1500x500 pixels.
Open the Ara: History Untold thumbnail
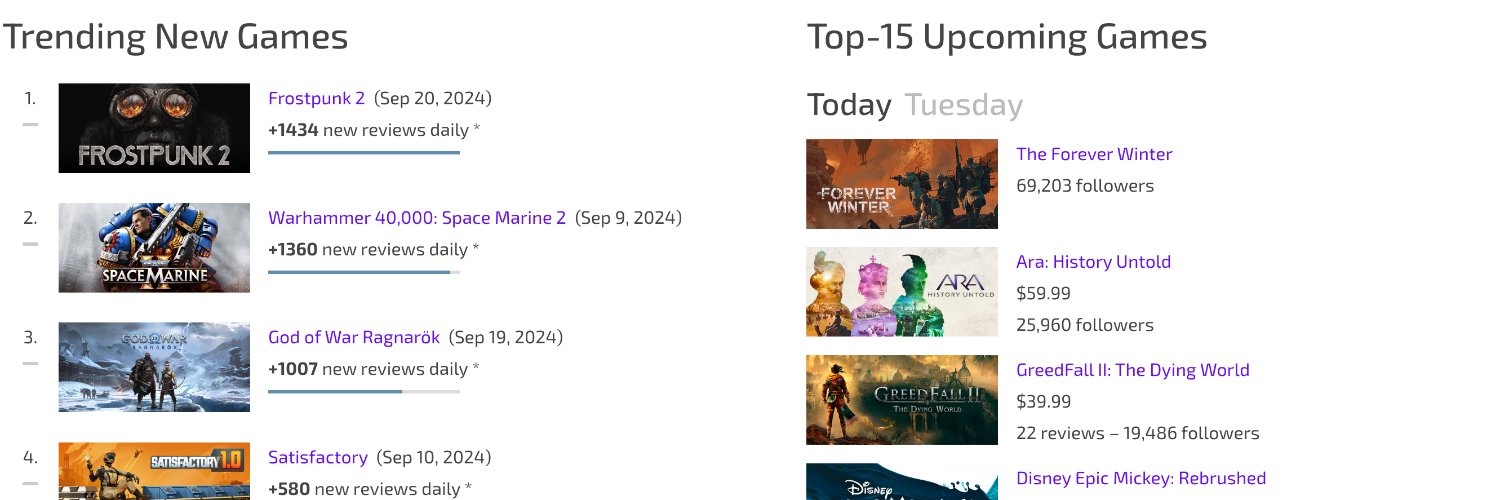pos(902,292)
